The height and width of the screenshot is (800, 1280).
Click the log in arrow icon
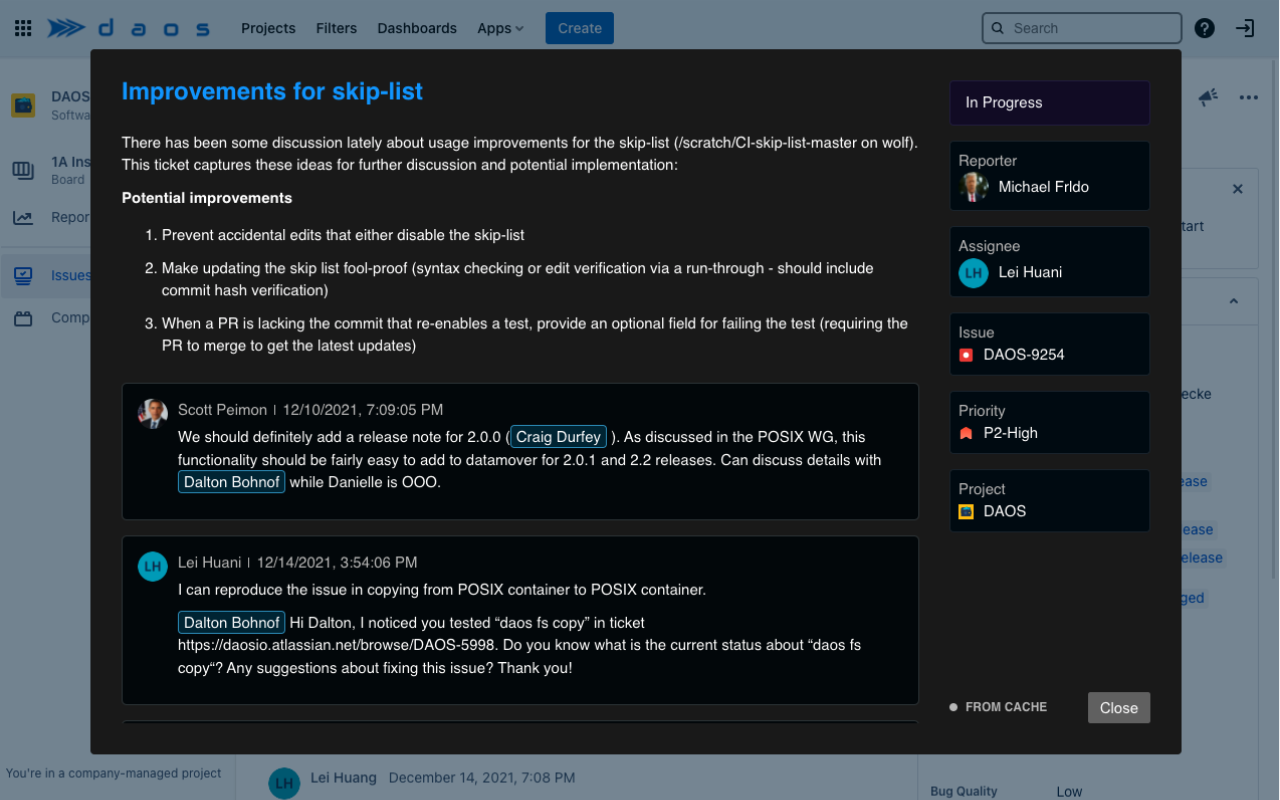click(1245, 28)
